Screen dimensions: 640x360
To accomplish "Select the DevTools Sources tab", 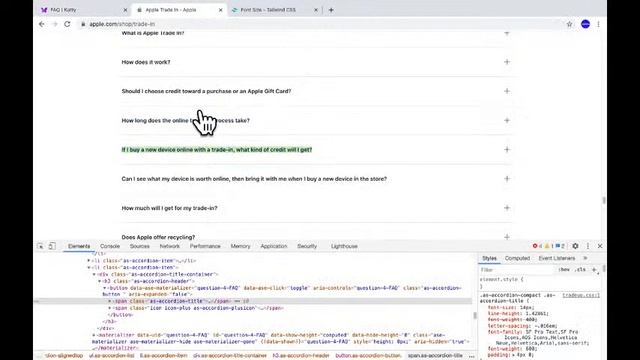I will (140, 246).
